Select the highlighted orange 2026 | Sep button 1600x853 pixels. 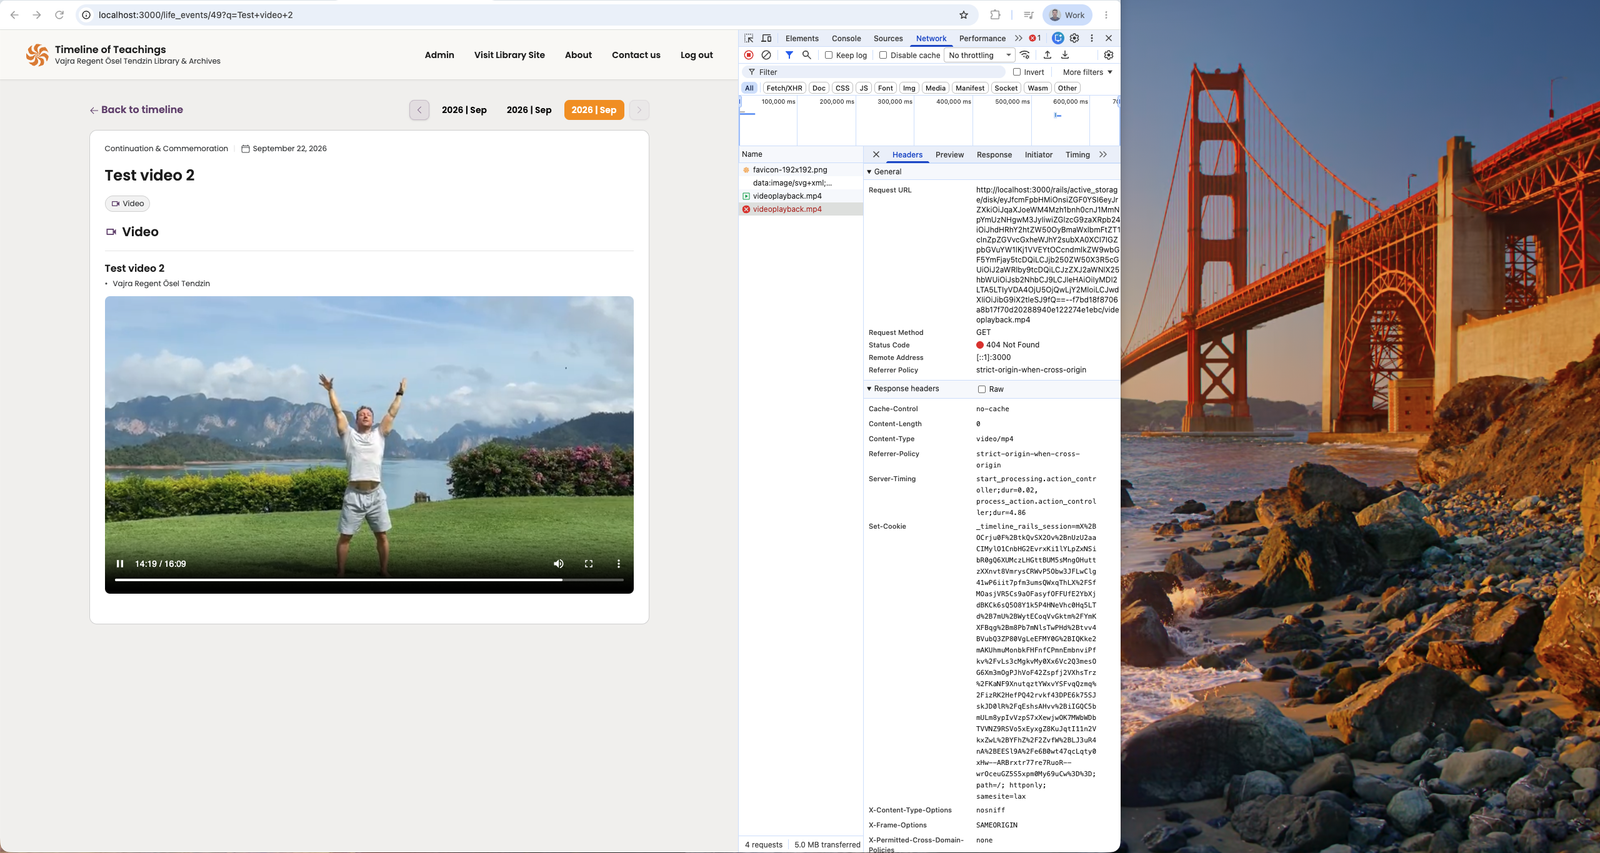click(594, 110)
